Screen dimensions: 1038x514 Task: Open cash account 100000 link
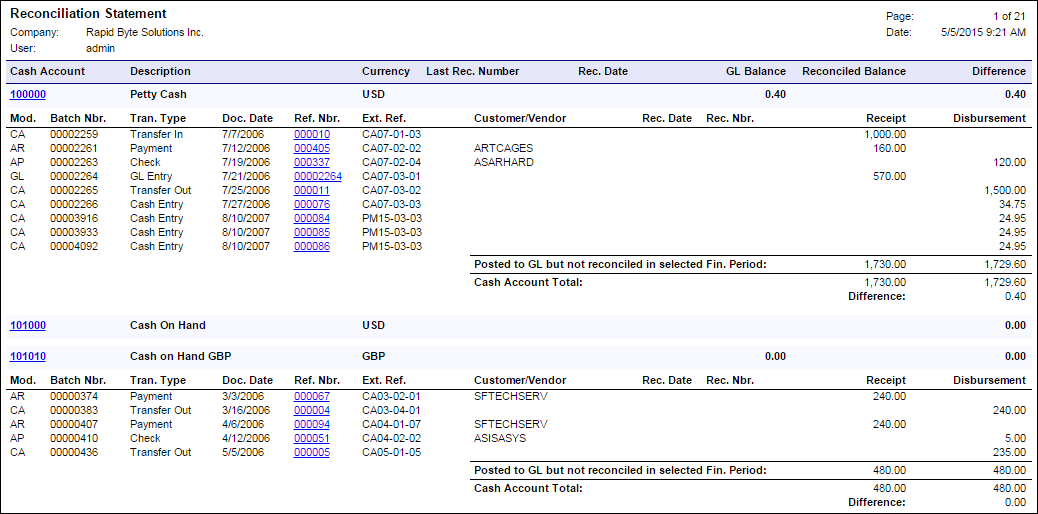click(28, 94)
